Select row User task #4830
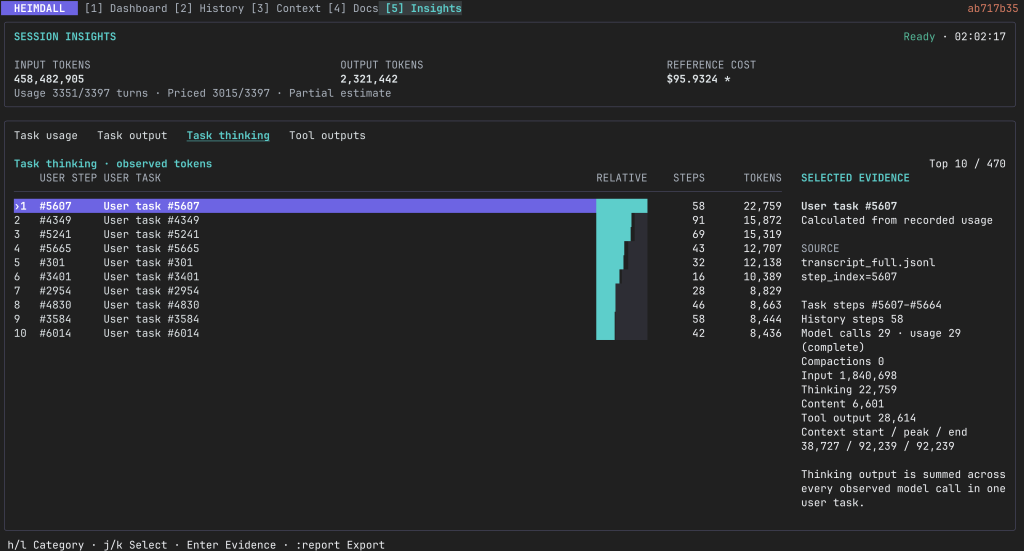The image size is (1024, 551). [x=397, y=306]
